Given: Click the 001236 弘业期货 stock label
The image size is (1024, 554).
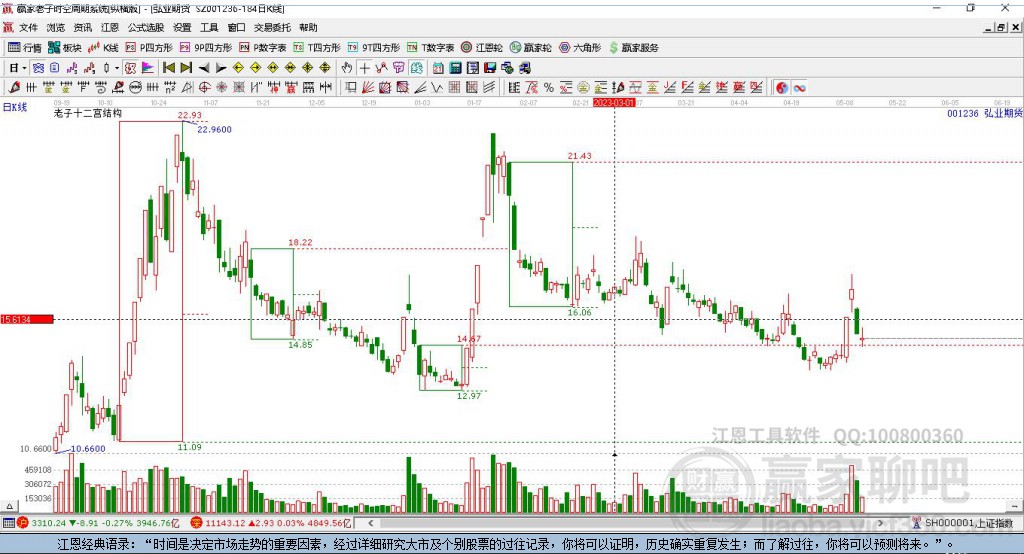Looking at the screenshot, I should pyautogui.click(x=984, y=114).
